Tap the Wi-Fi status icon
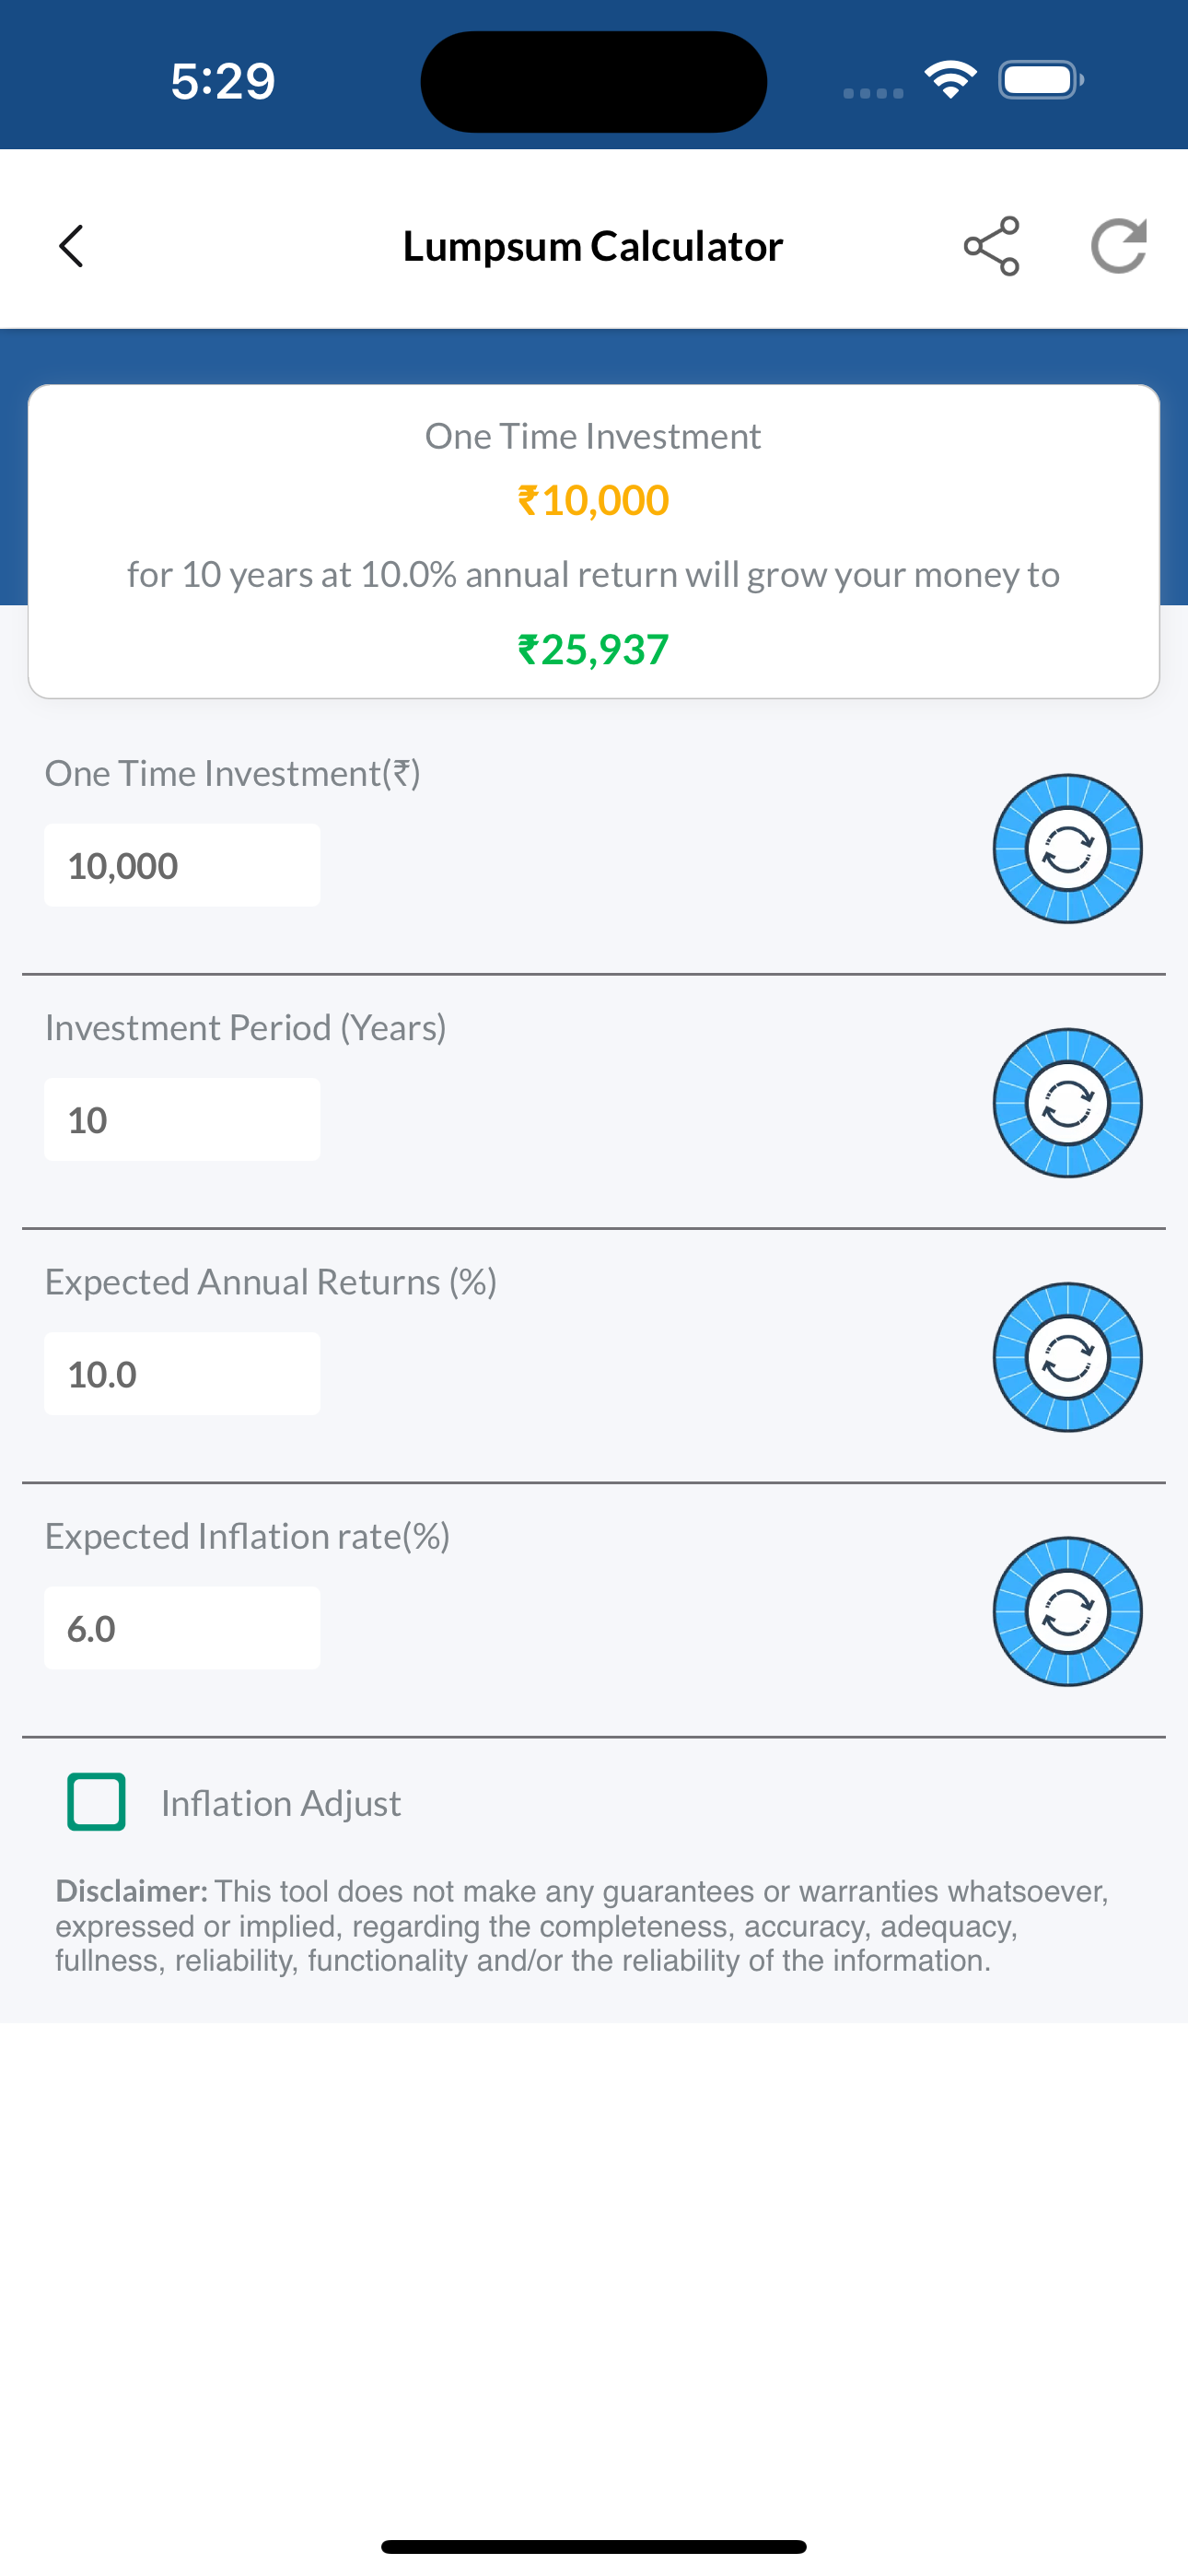The height and width of the screenshot is (2576, 1188). (x=950, y=79)
